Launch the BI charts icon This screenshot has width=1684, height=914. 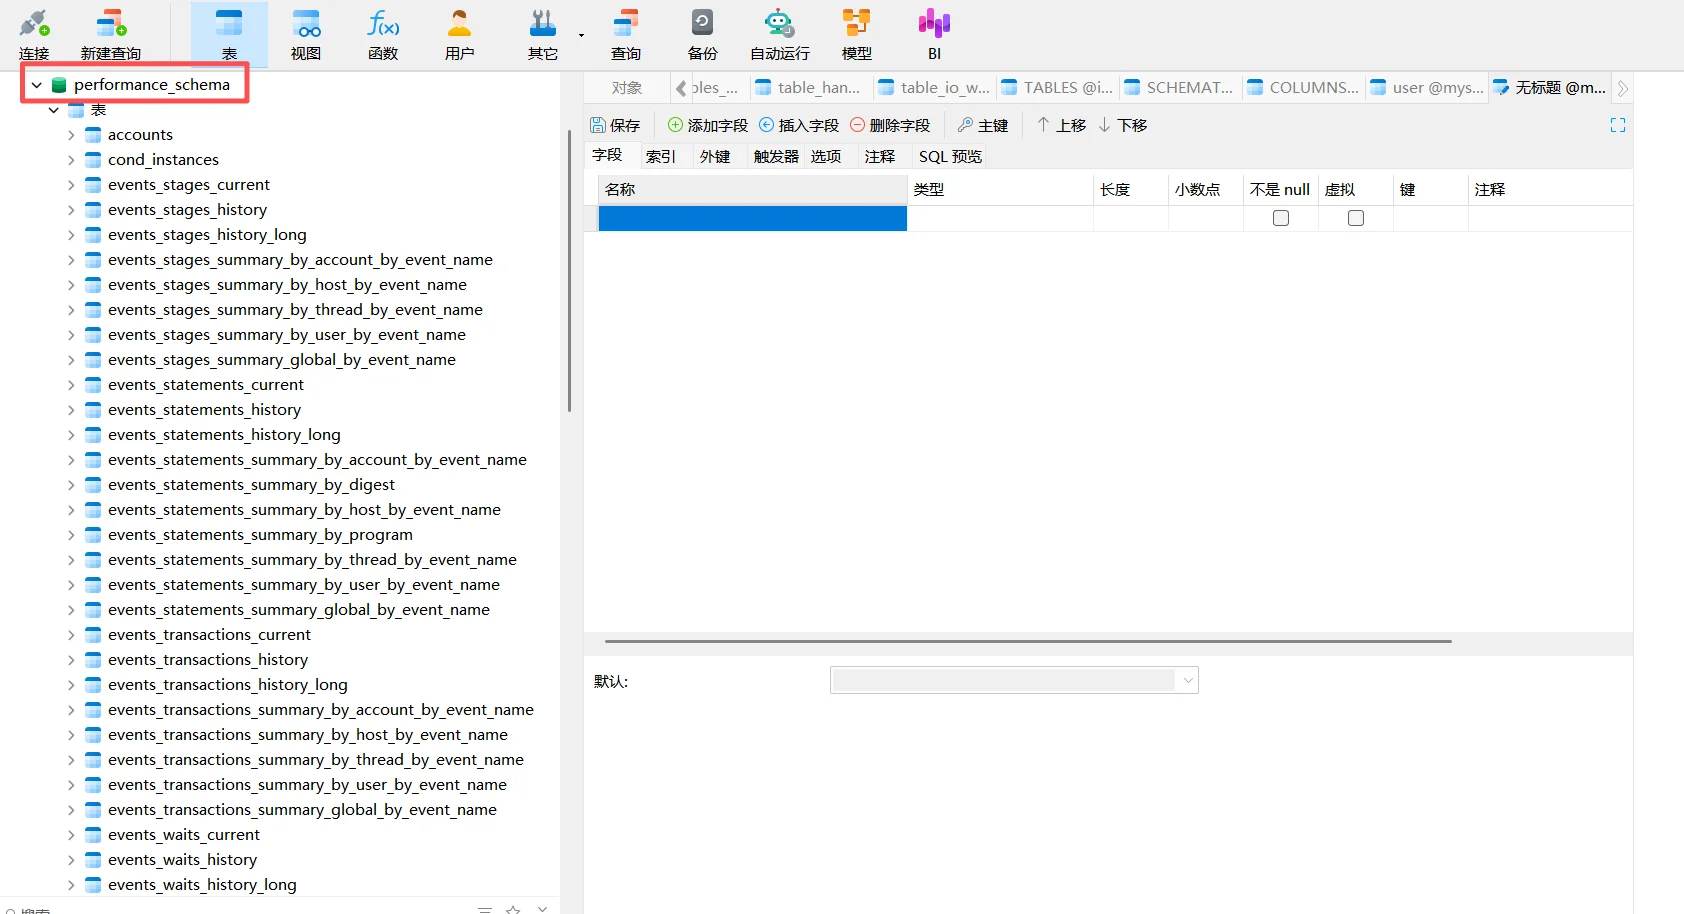click(x=934, y=34)
